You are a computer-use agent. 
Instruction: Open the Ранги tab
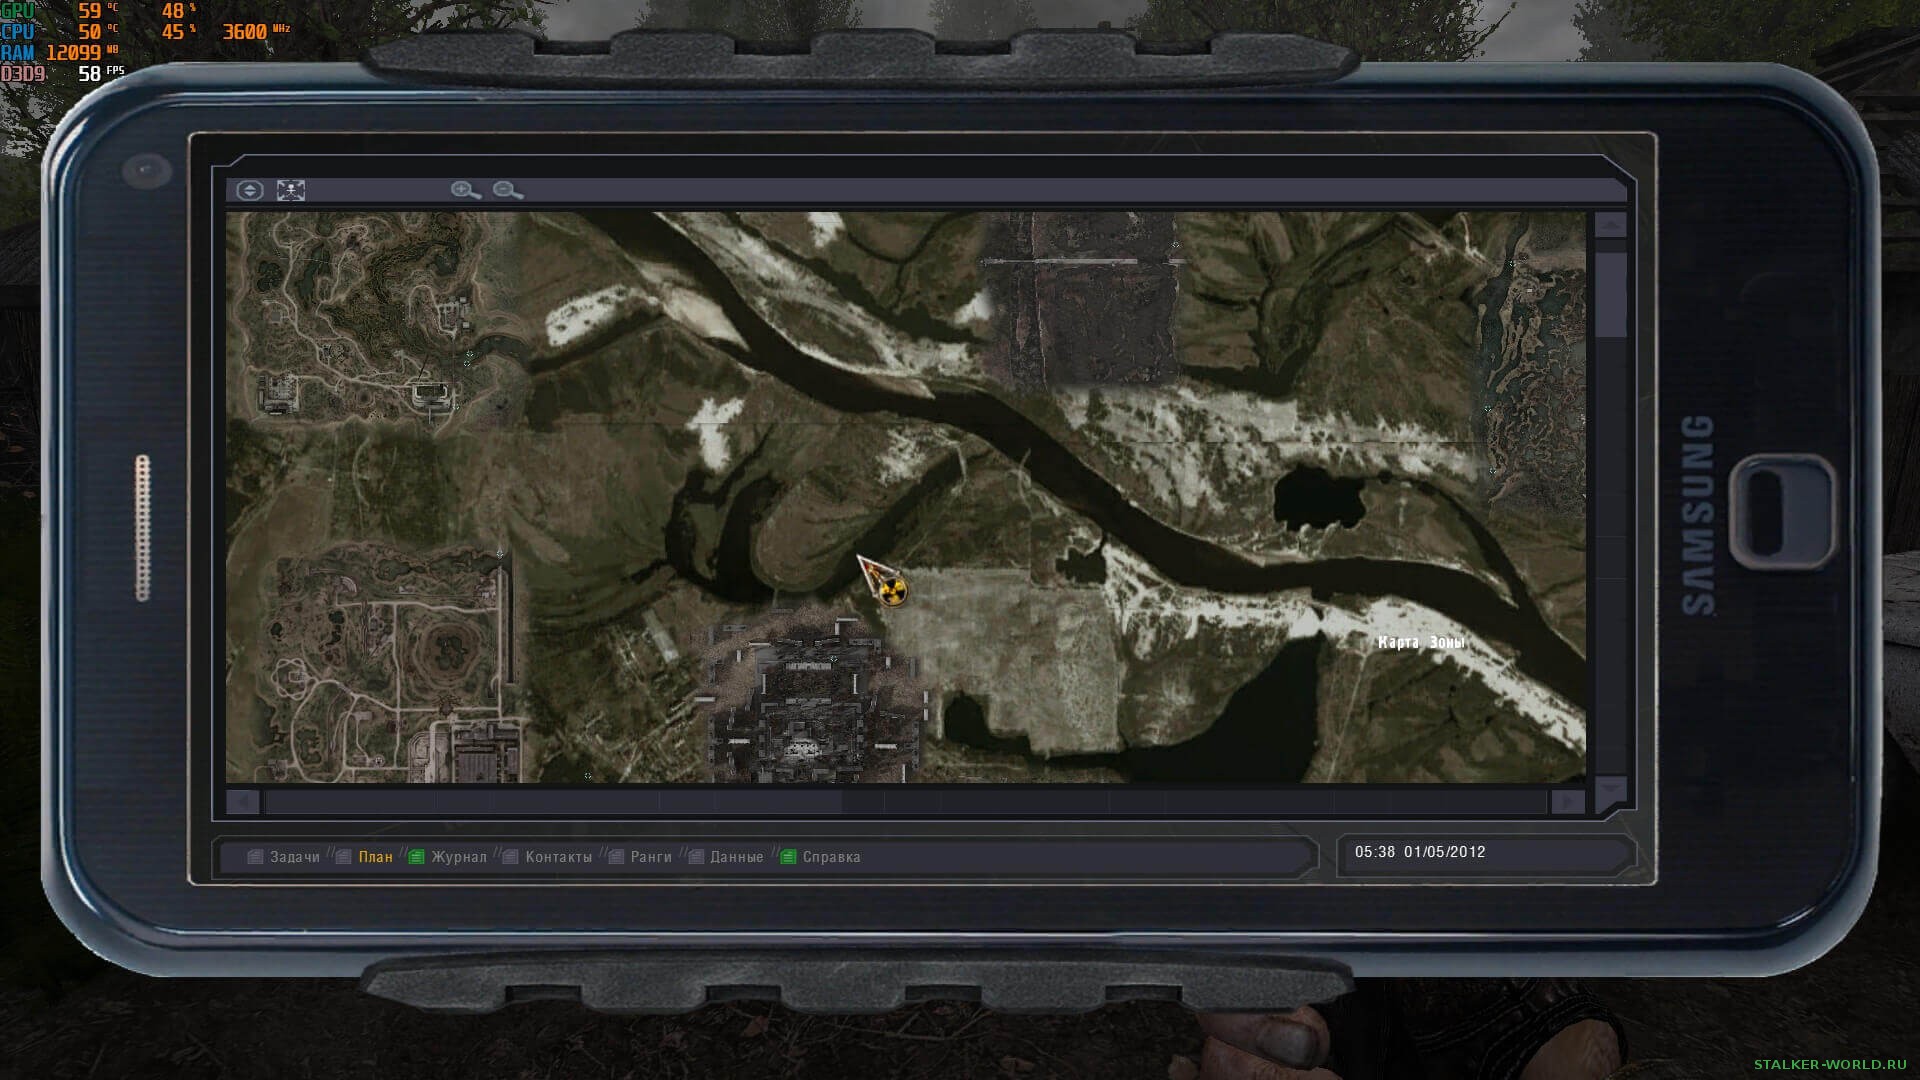click(651, 857)
